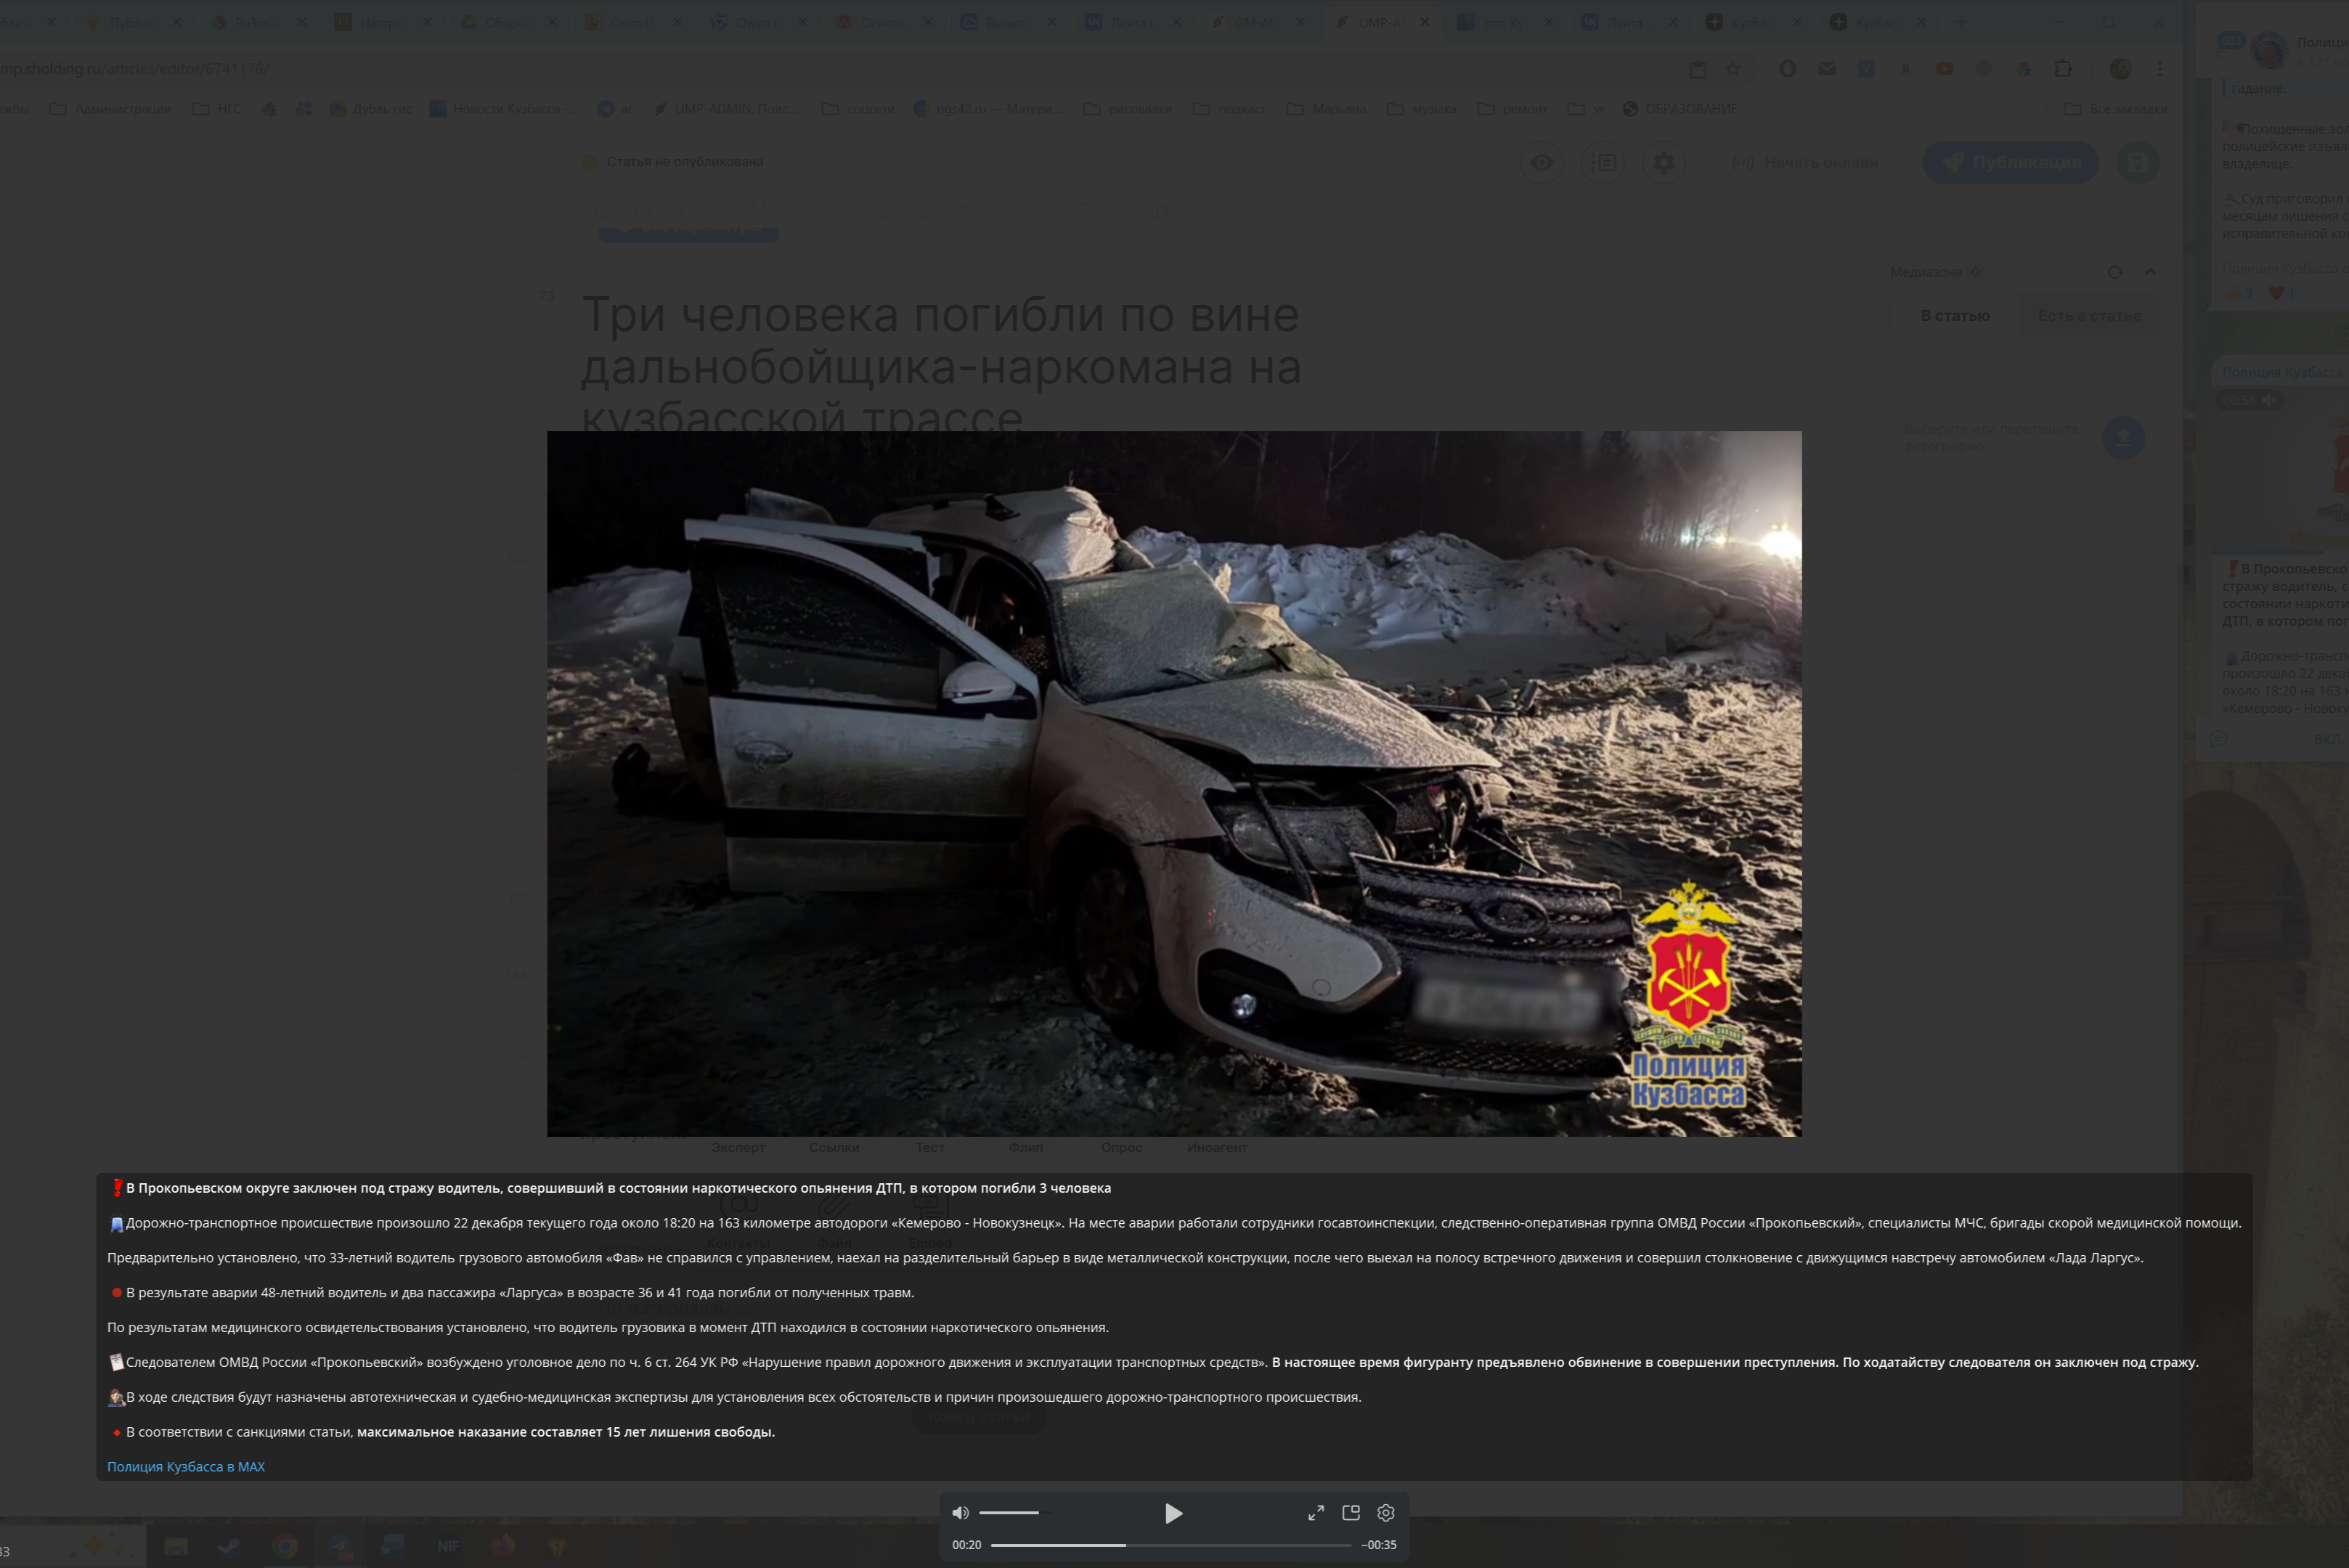Enter fullscreen mode in video player
This screenshot has width=2349, height=1568.
[x=1316, y=1513]
